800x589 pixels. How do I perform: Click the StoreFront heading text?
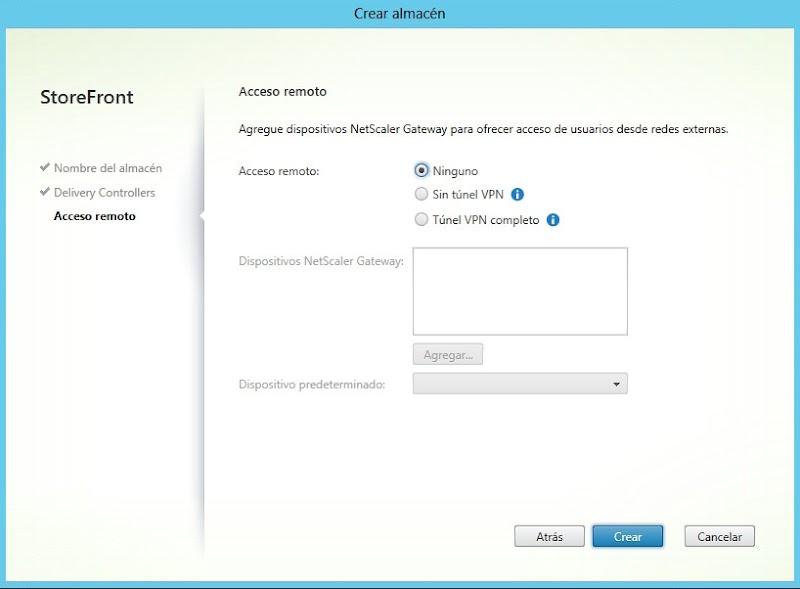pyautogui.click(x=87, y=97)
